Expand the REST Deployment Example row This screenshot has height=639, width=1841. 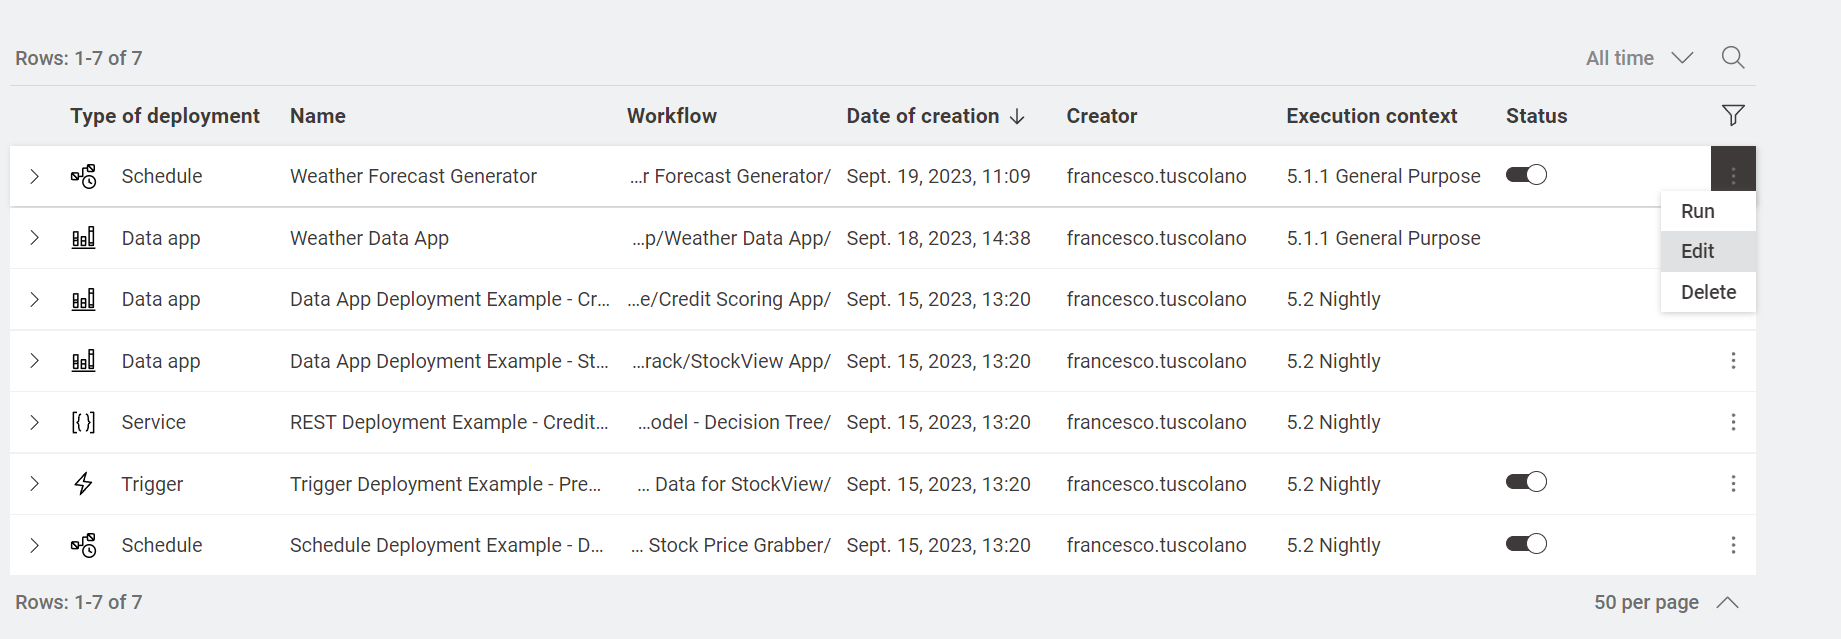tap(35, 422)
